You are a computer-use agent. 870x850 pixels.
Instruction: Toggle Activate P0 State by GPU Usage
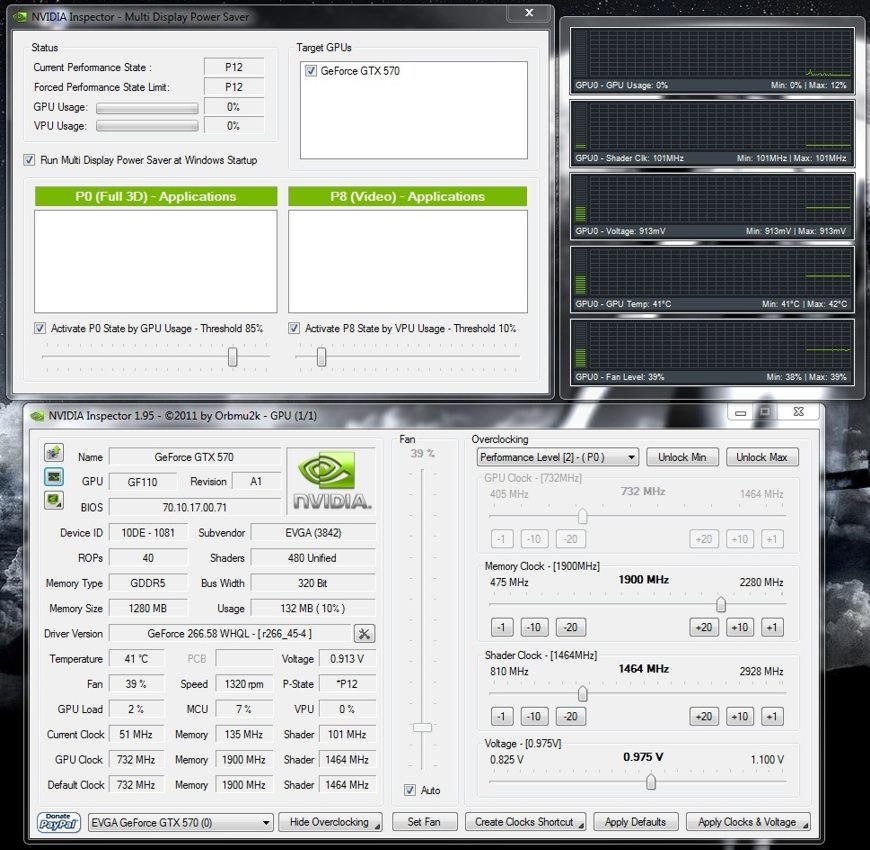40,328
